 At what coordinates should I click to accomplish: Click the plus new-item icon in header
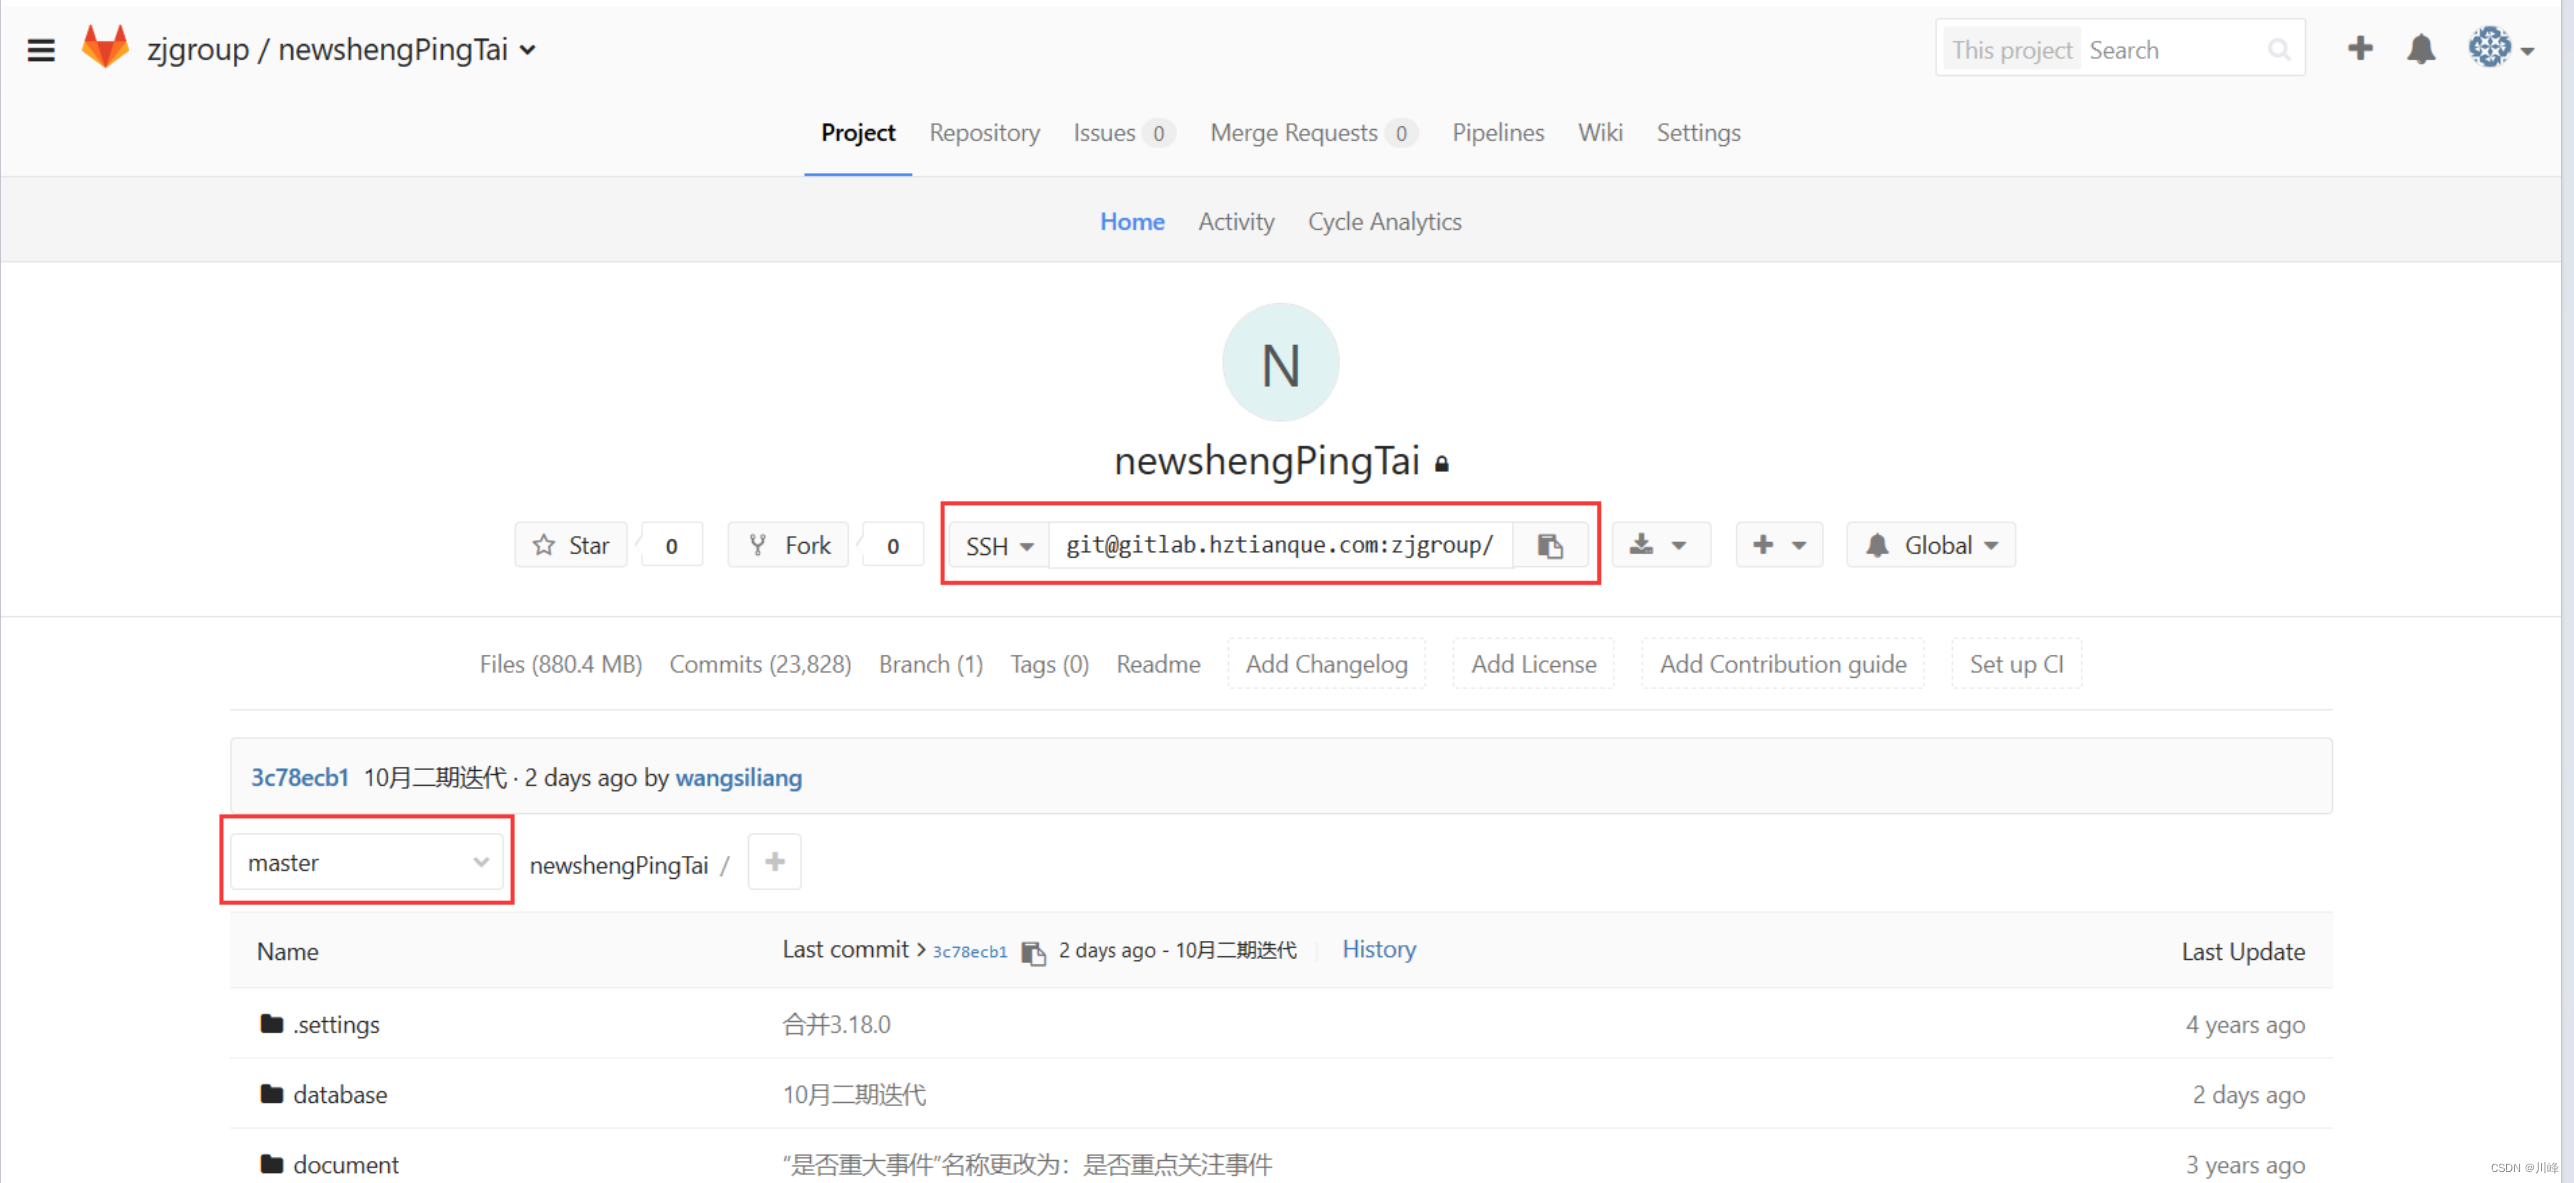(x=2360, y=48)
